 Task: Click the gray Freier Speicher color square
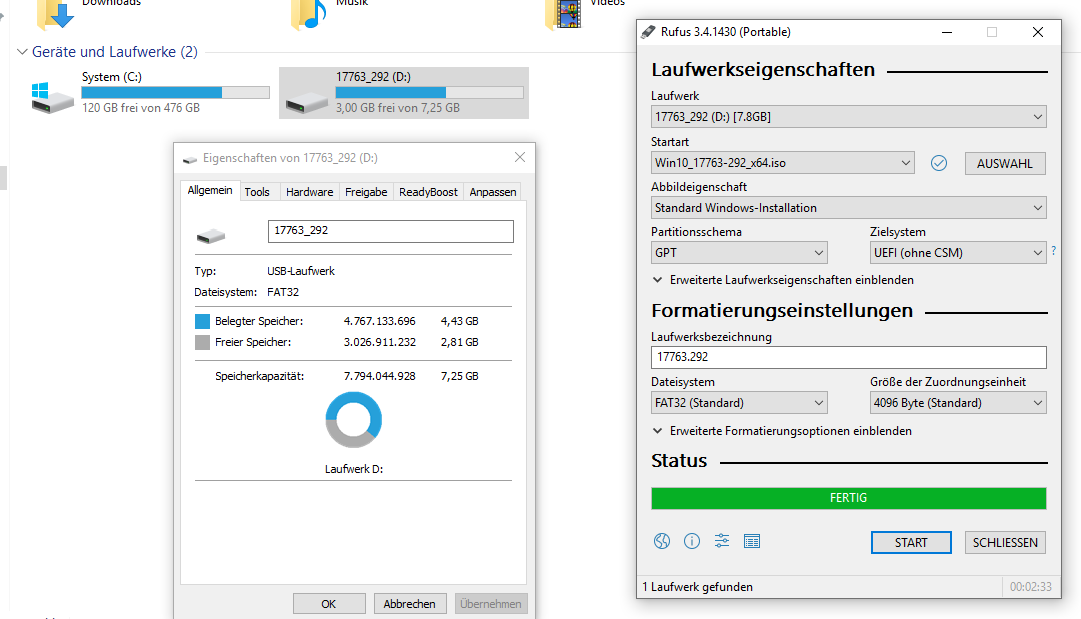202,343
